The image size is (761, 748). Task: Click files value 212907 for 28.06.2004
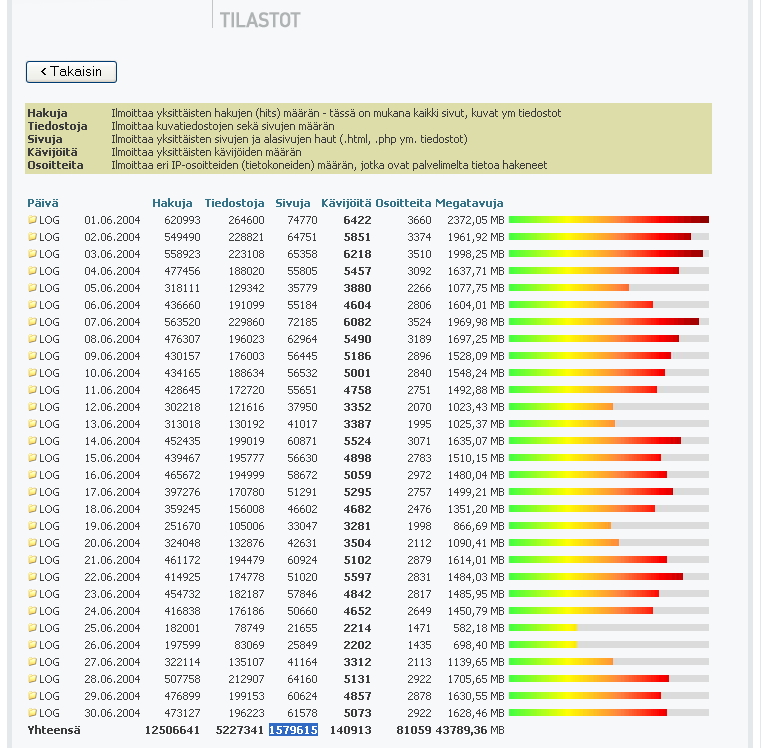pos(247,679)
